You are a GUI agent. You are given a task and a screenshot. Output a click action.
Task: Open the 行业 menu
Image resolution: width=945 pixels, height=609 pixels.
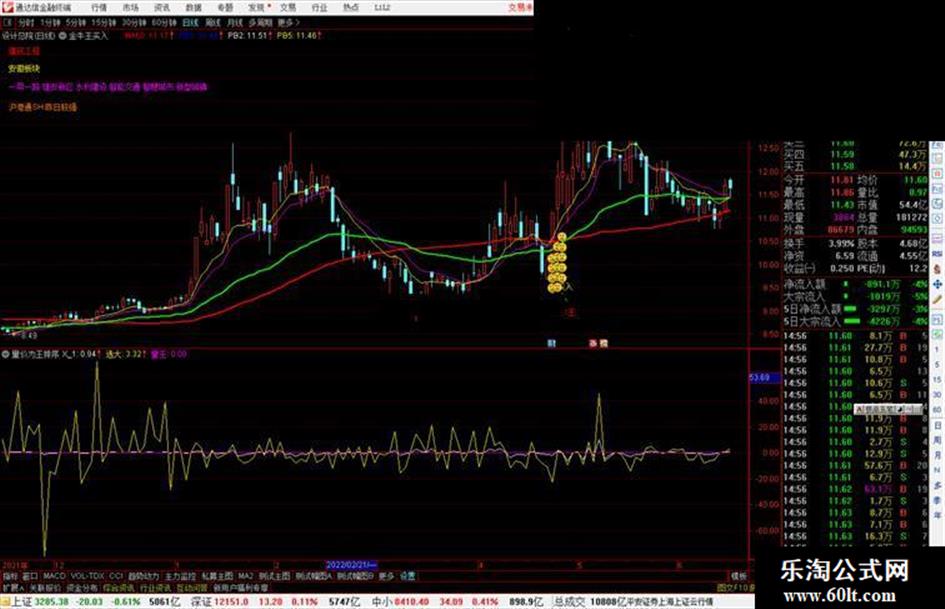pos(319,7)
